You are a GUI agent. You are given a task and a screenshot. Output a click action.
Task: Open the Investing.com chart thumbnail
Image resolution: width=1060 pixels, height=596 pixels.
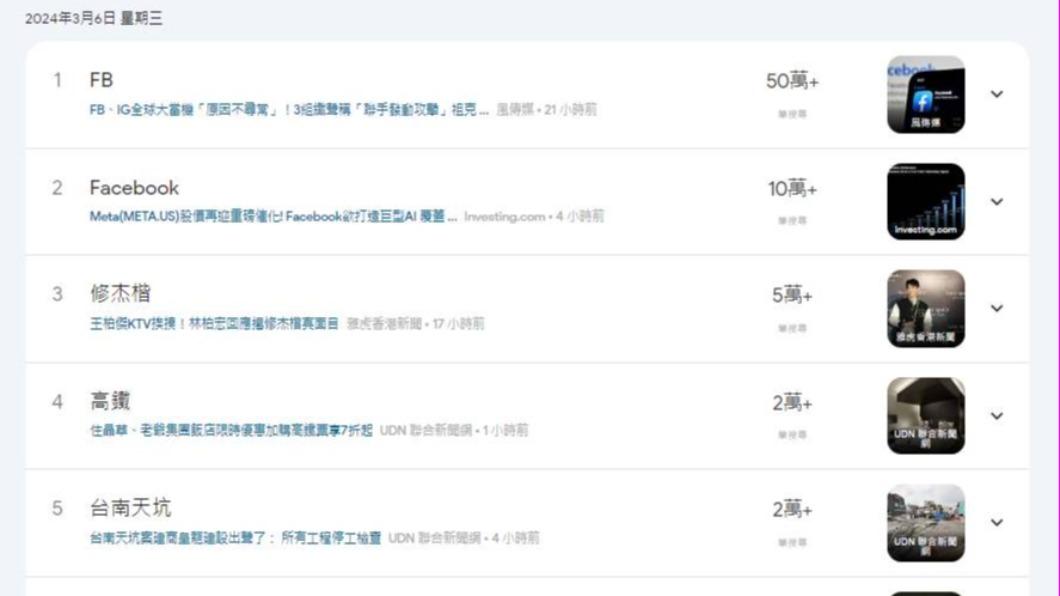click(x=925, y=201)
